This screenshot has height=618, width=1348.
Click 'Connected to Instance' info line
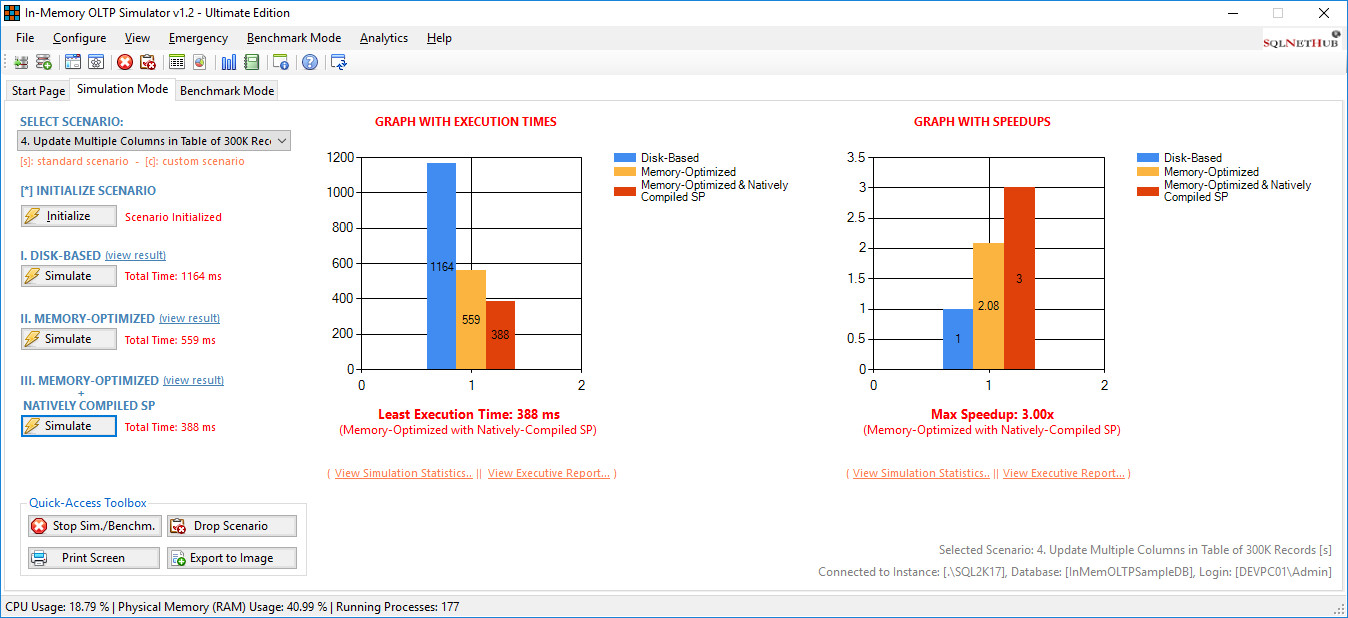click(1075, 572)
